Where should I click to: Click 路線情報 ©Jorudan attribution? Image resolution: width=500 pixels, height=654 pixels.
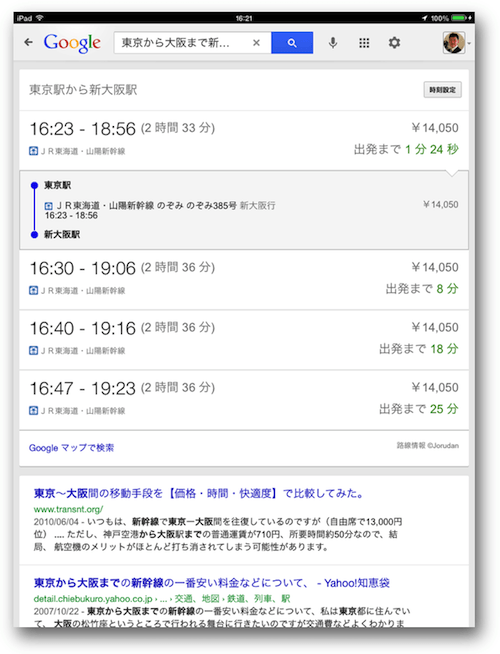coord(427,445)
